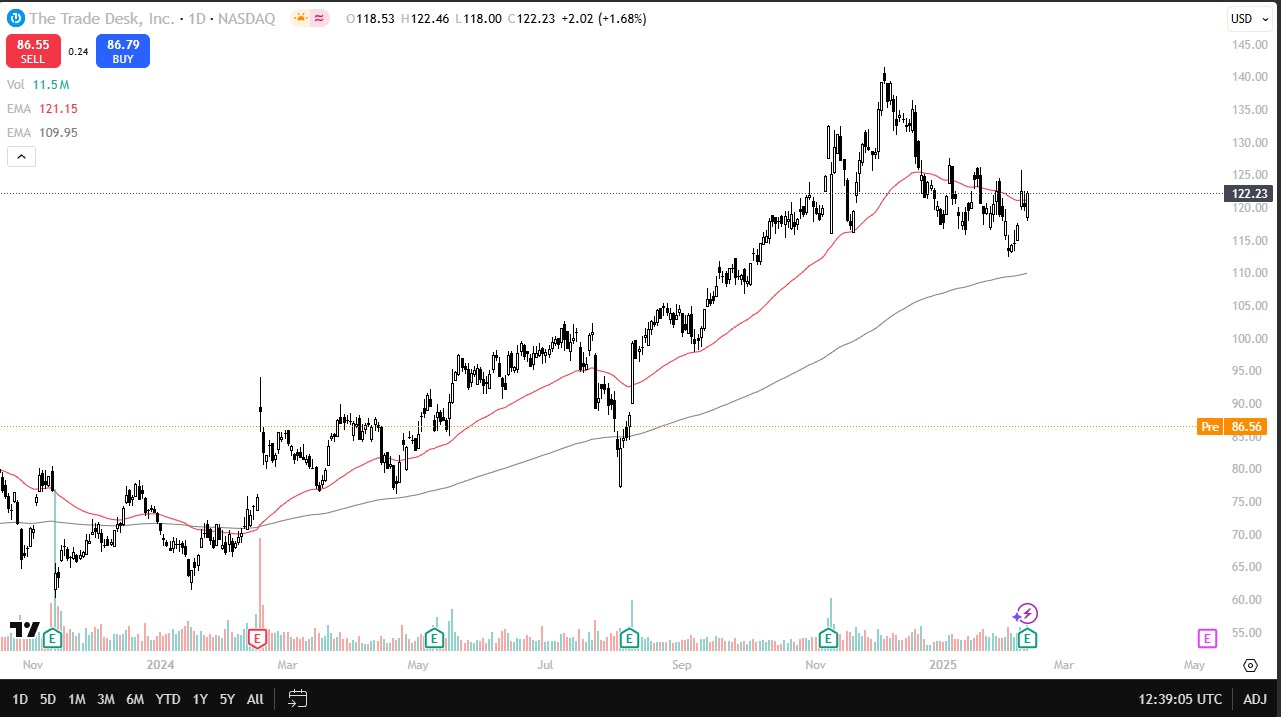
Task: Click the red earnings E marker near February
Action: 257,637
